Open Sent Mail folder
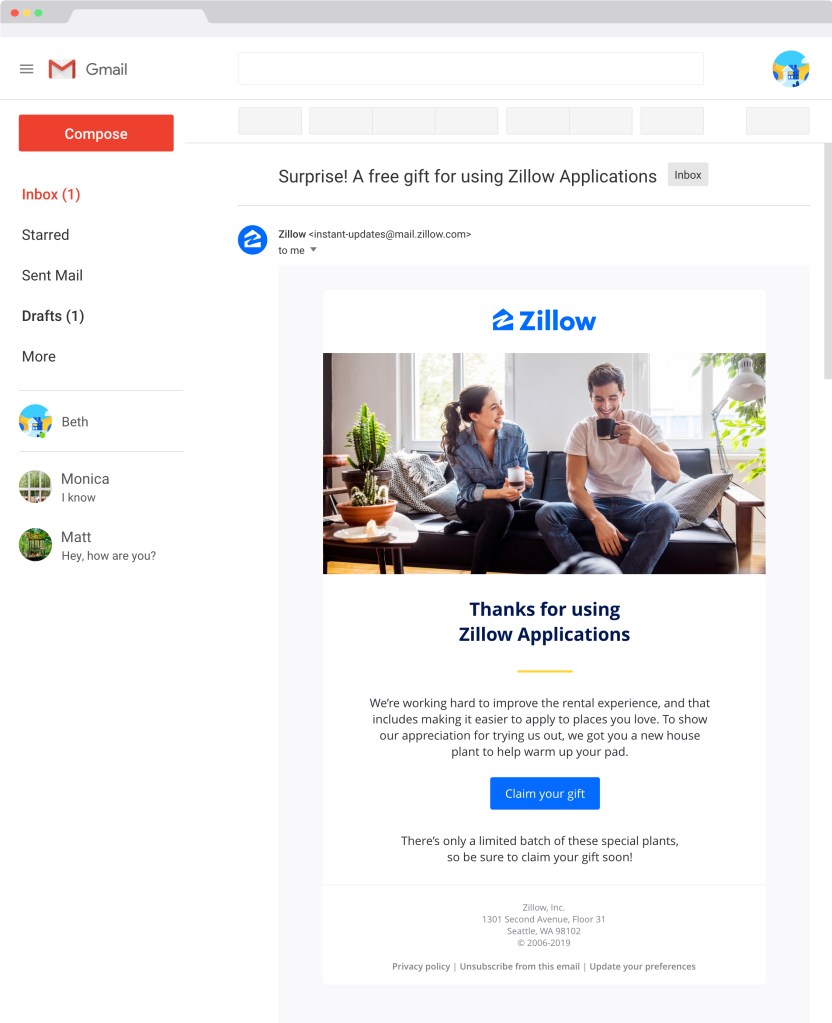The image size is (832, 1023). click(x=52, y=275)
